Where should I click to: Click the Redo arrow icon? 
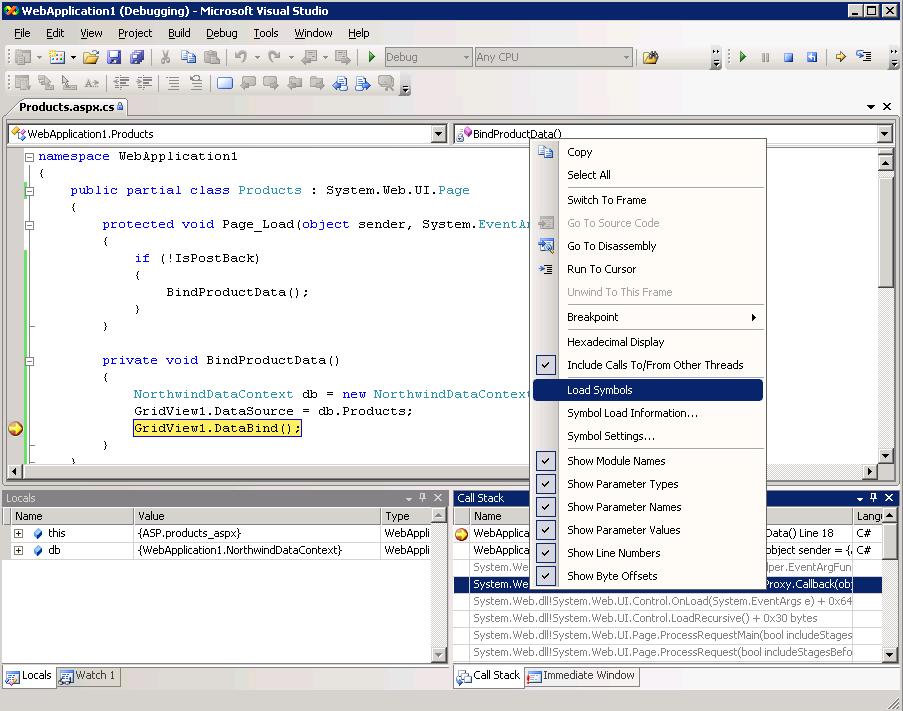tap(275, 57)
